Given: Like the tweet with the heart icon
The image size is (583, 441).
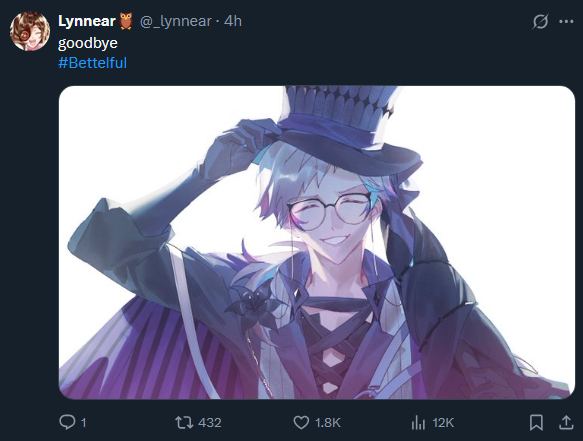Looking at the screenshot, I should [x=301, y=422].
